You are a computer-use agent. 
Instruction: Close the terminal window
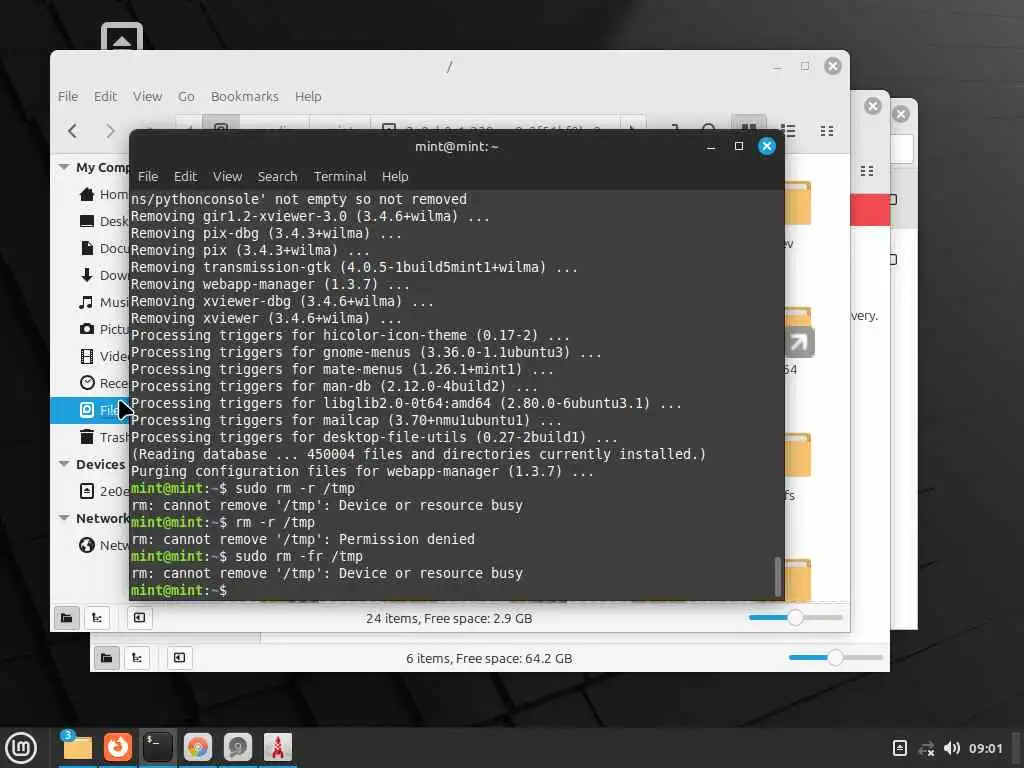pyautogui.click(x=767, y=146)
